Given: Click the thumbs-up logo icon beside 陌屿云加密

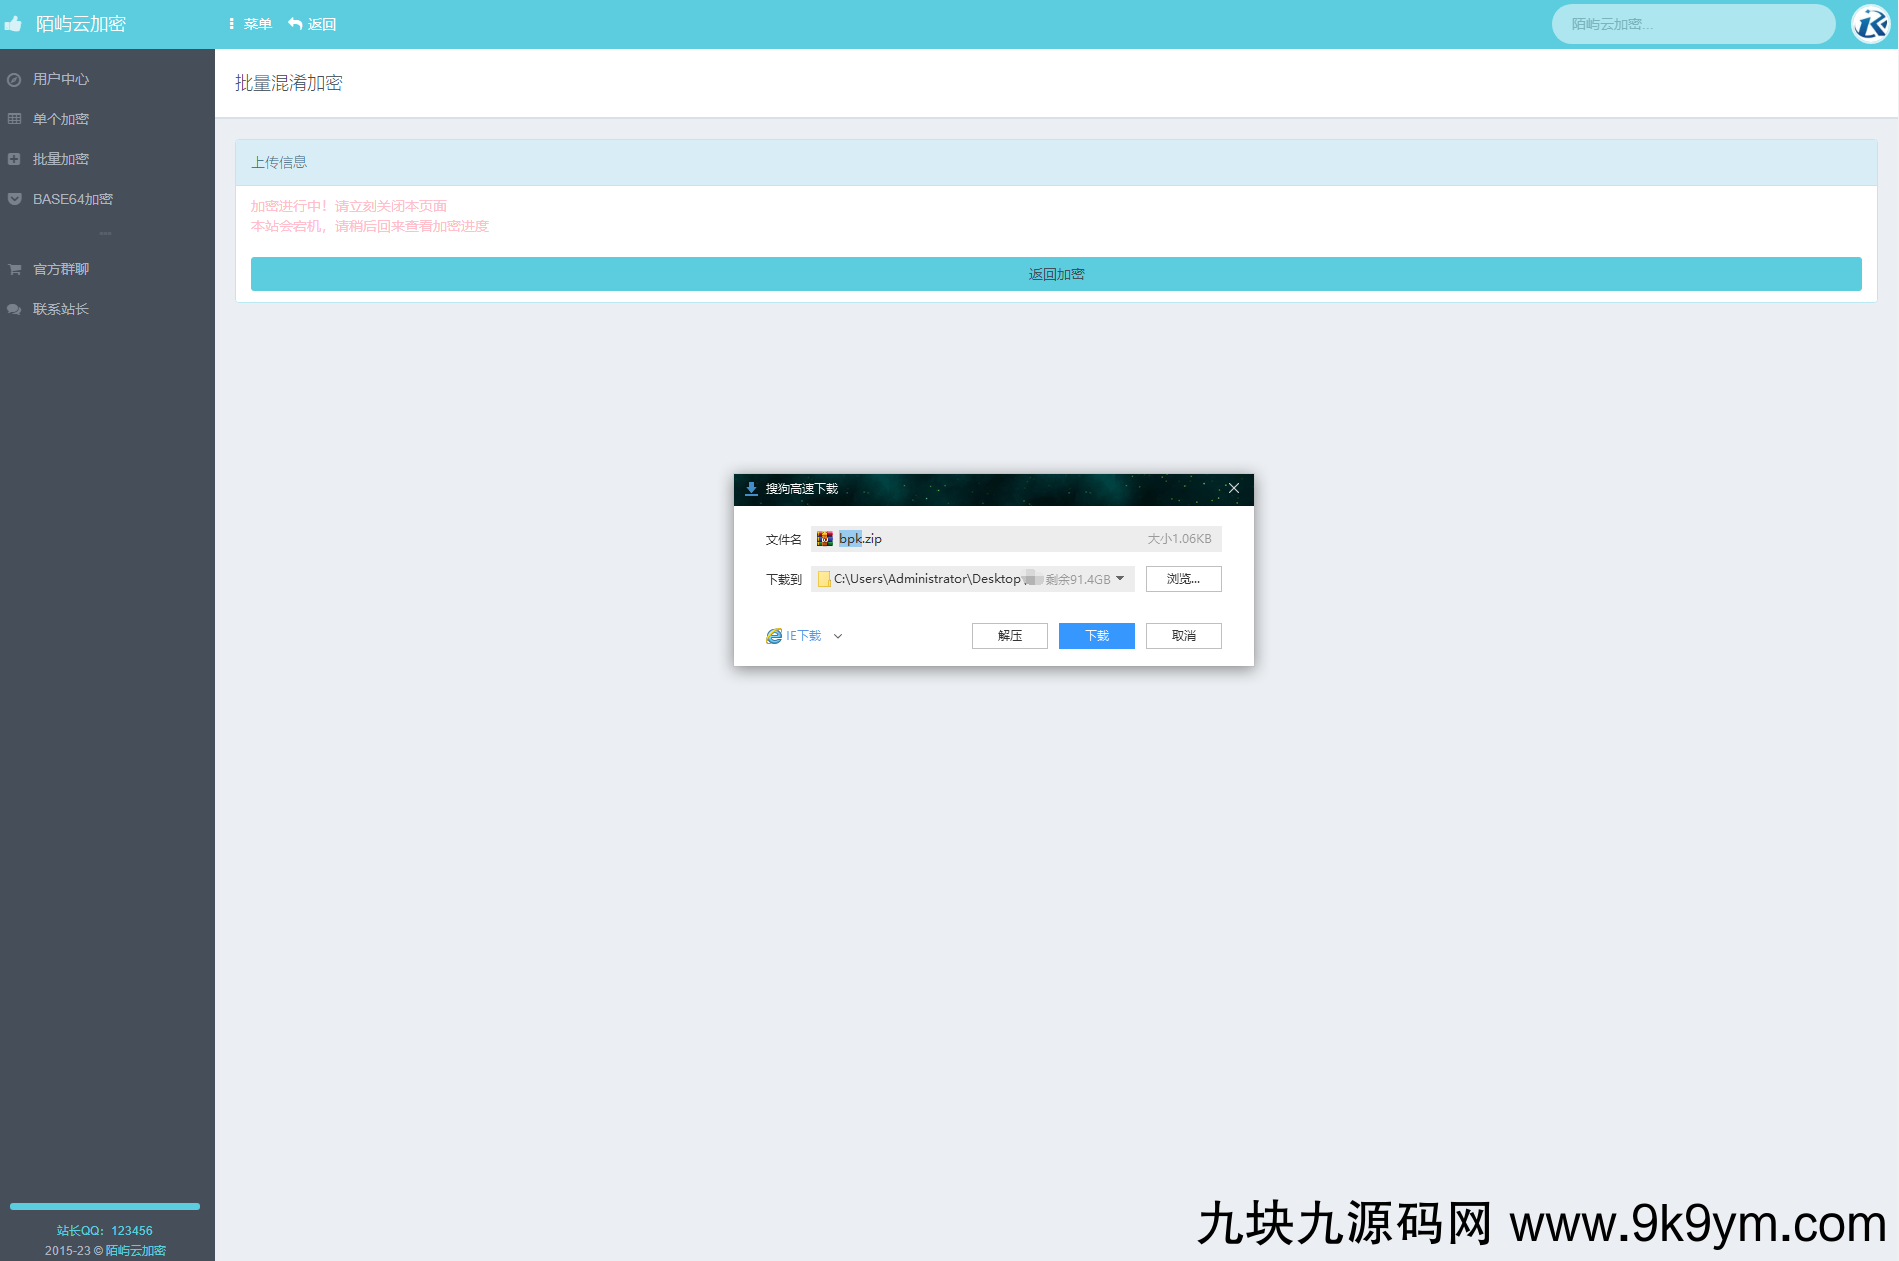Looking at the screenshot, I should (x=13, y=24).
